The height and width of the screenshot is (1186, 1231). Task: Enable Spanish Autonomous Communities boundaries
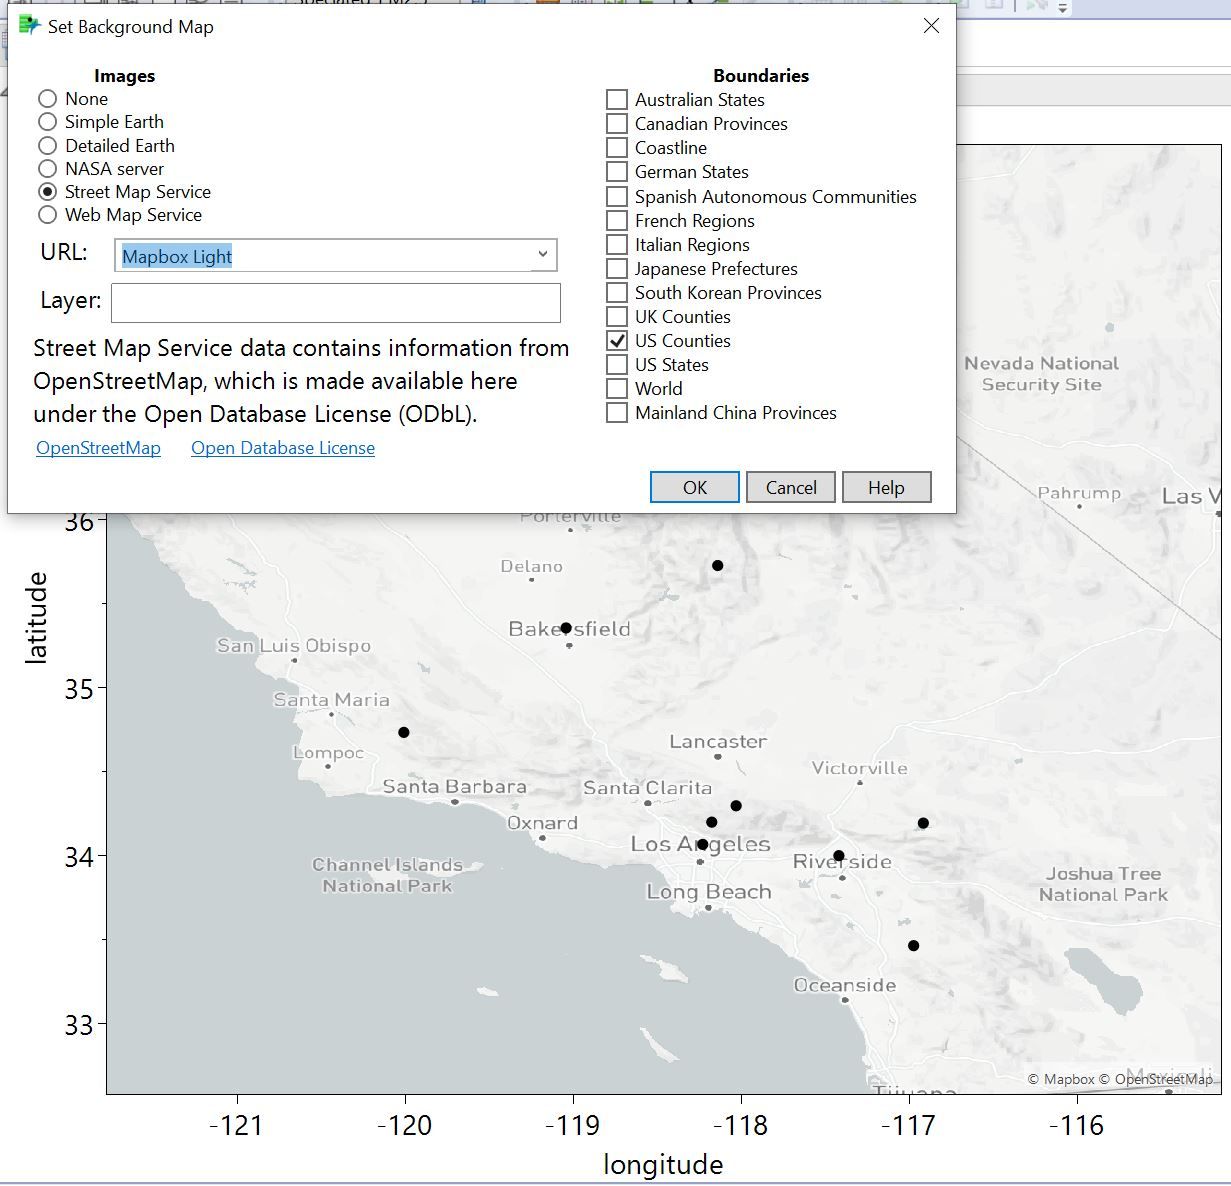point(616,196)
